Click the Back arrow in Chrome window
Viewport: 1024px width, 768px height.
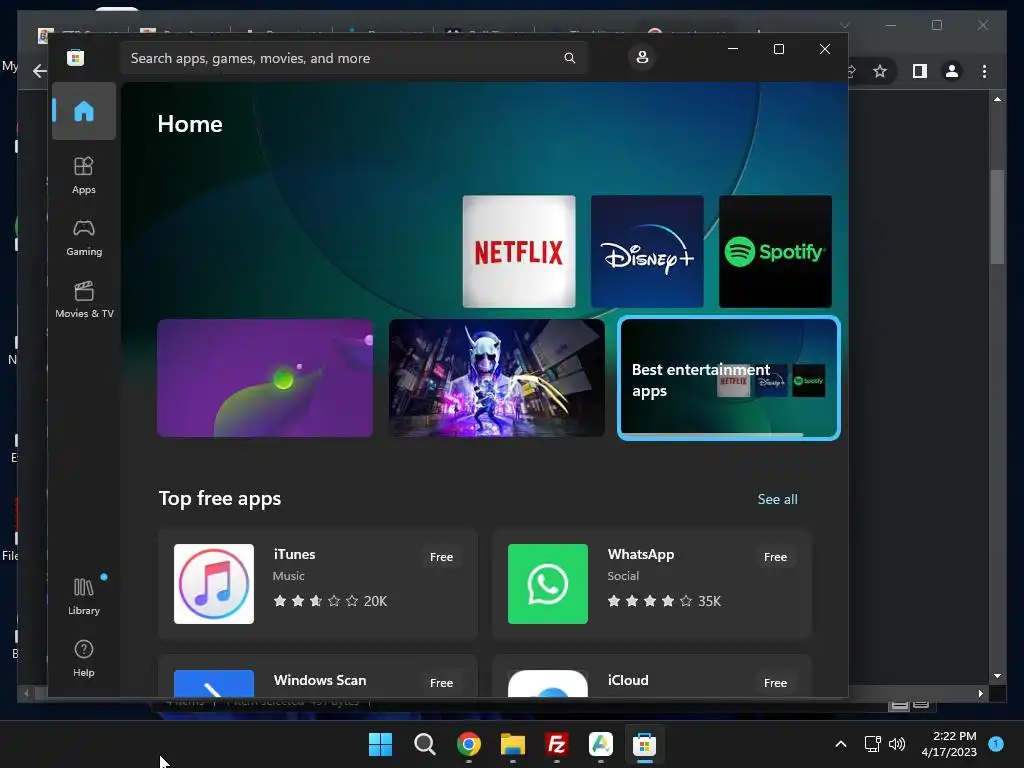coord(40,71)
